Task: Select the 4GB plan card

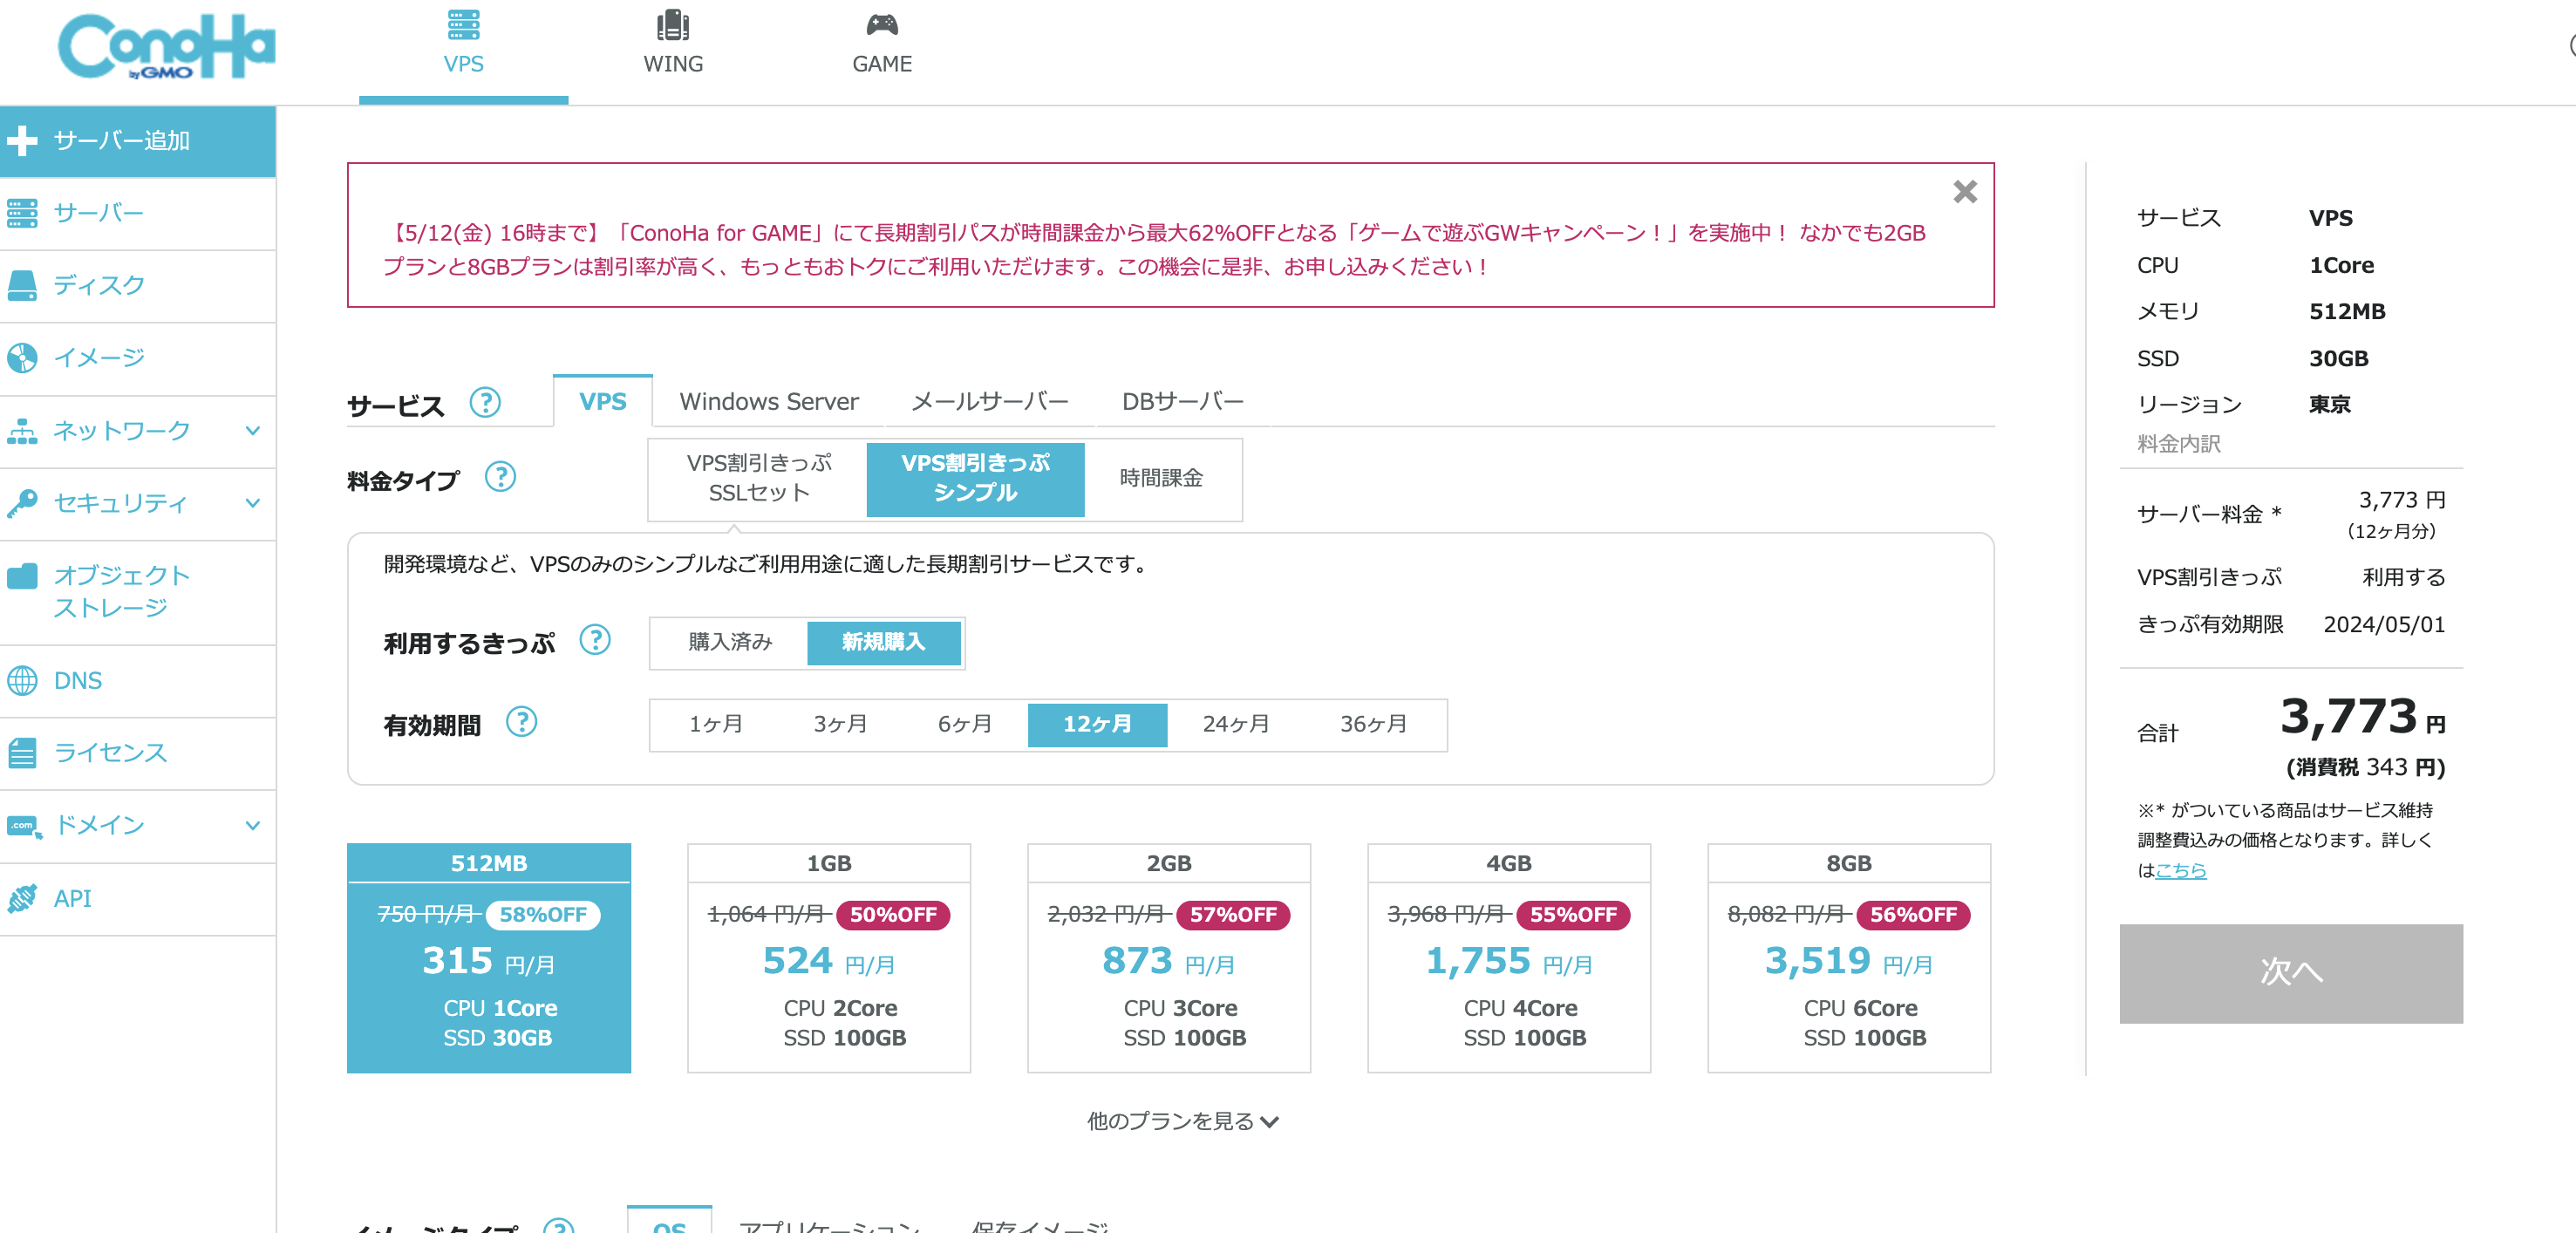Action: (1509, 957)
